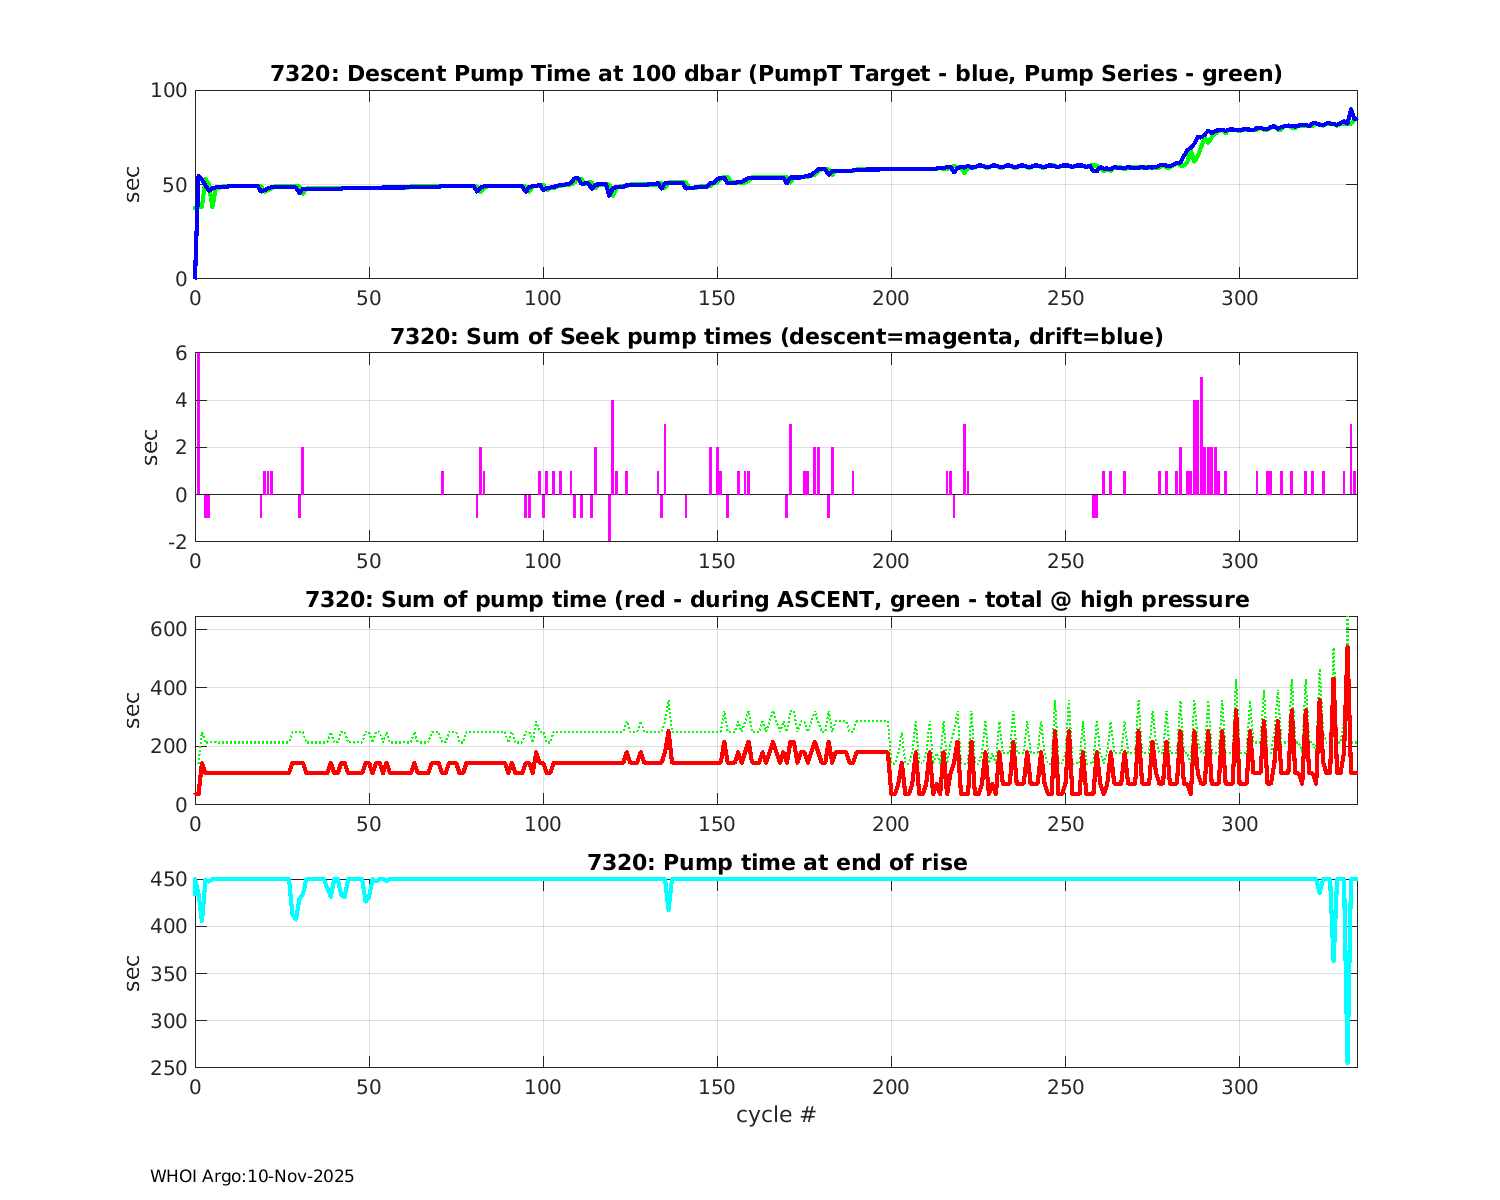Click the Sum of Seek pump times title
The height and width of the screenshot is (1200, 1500).
tap(776, 337)
